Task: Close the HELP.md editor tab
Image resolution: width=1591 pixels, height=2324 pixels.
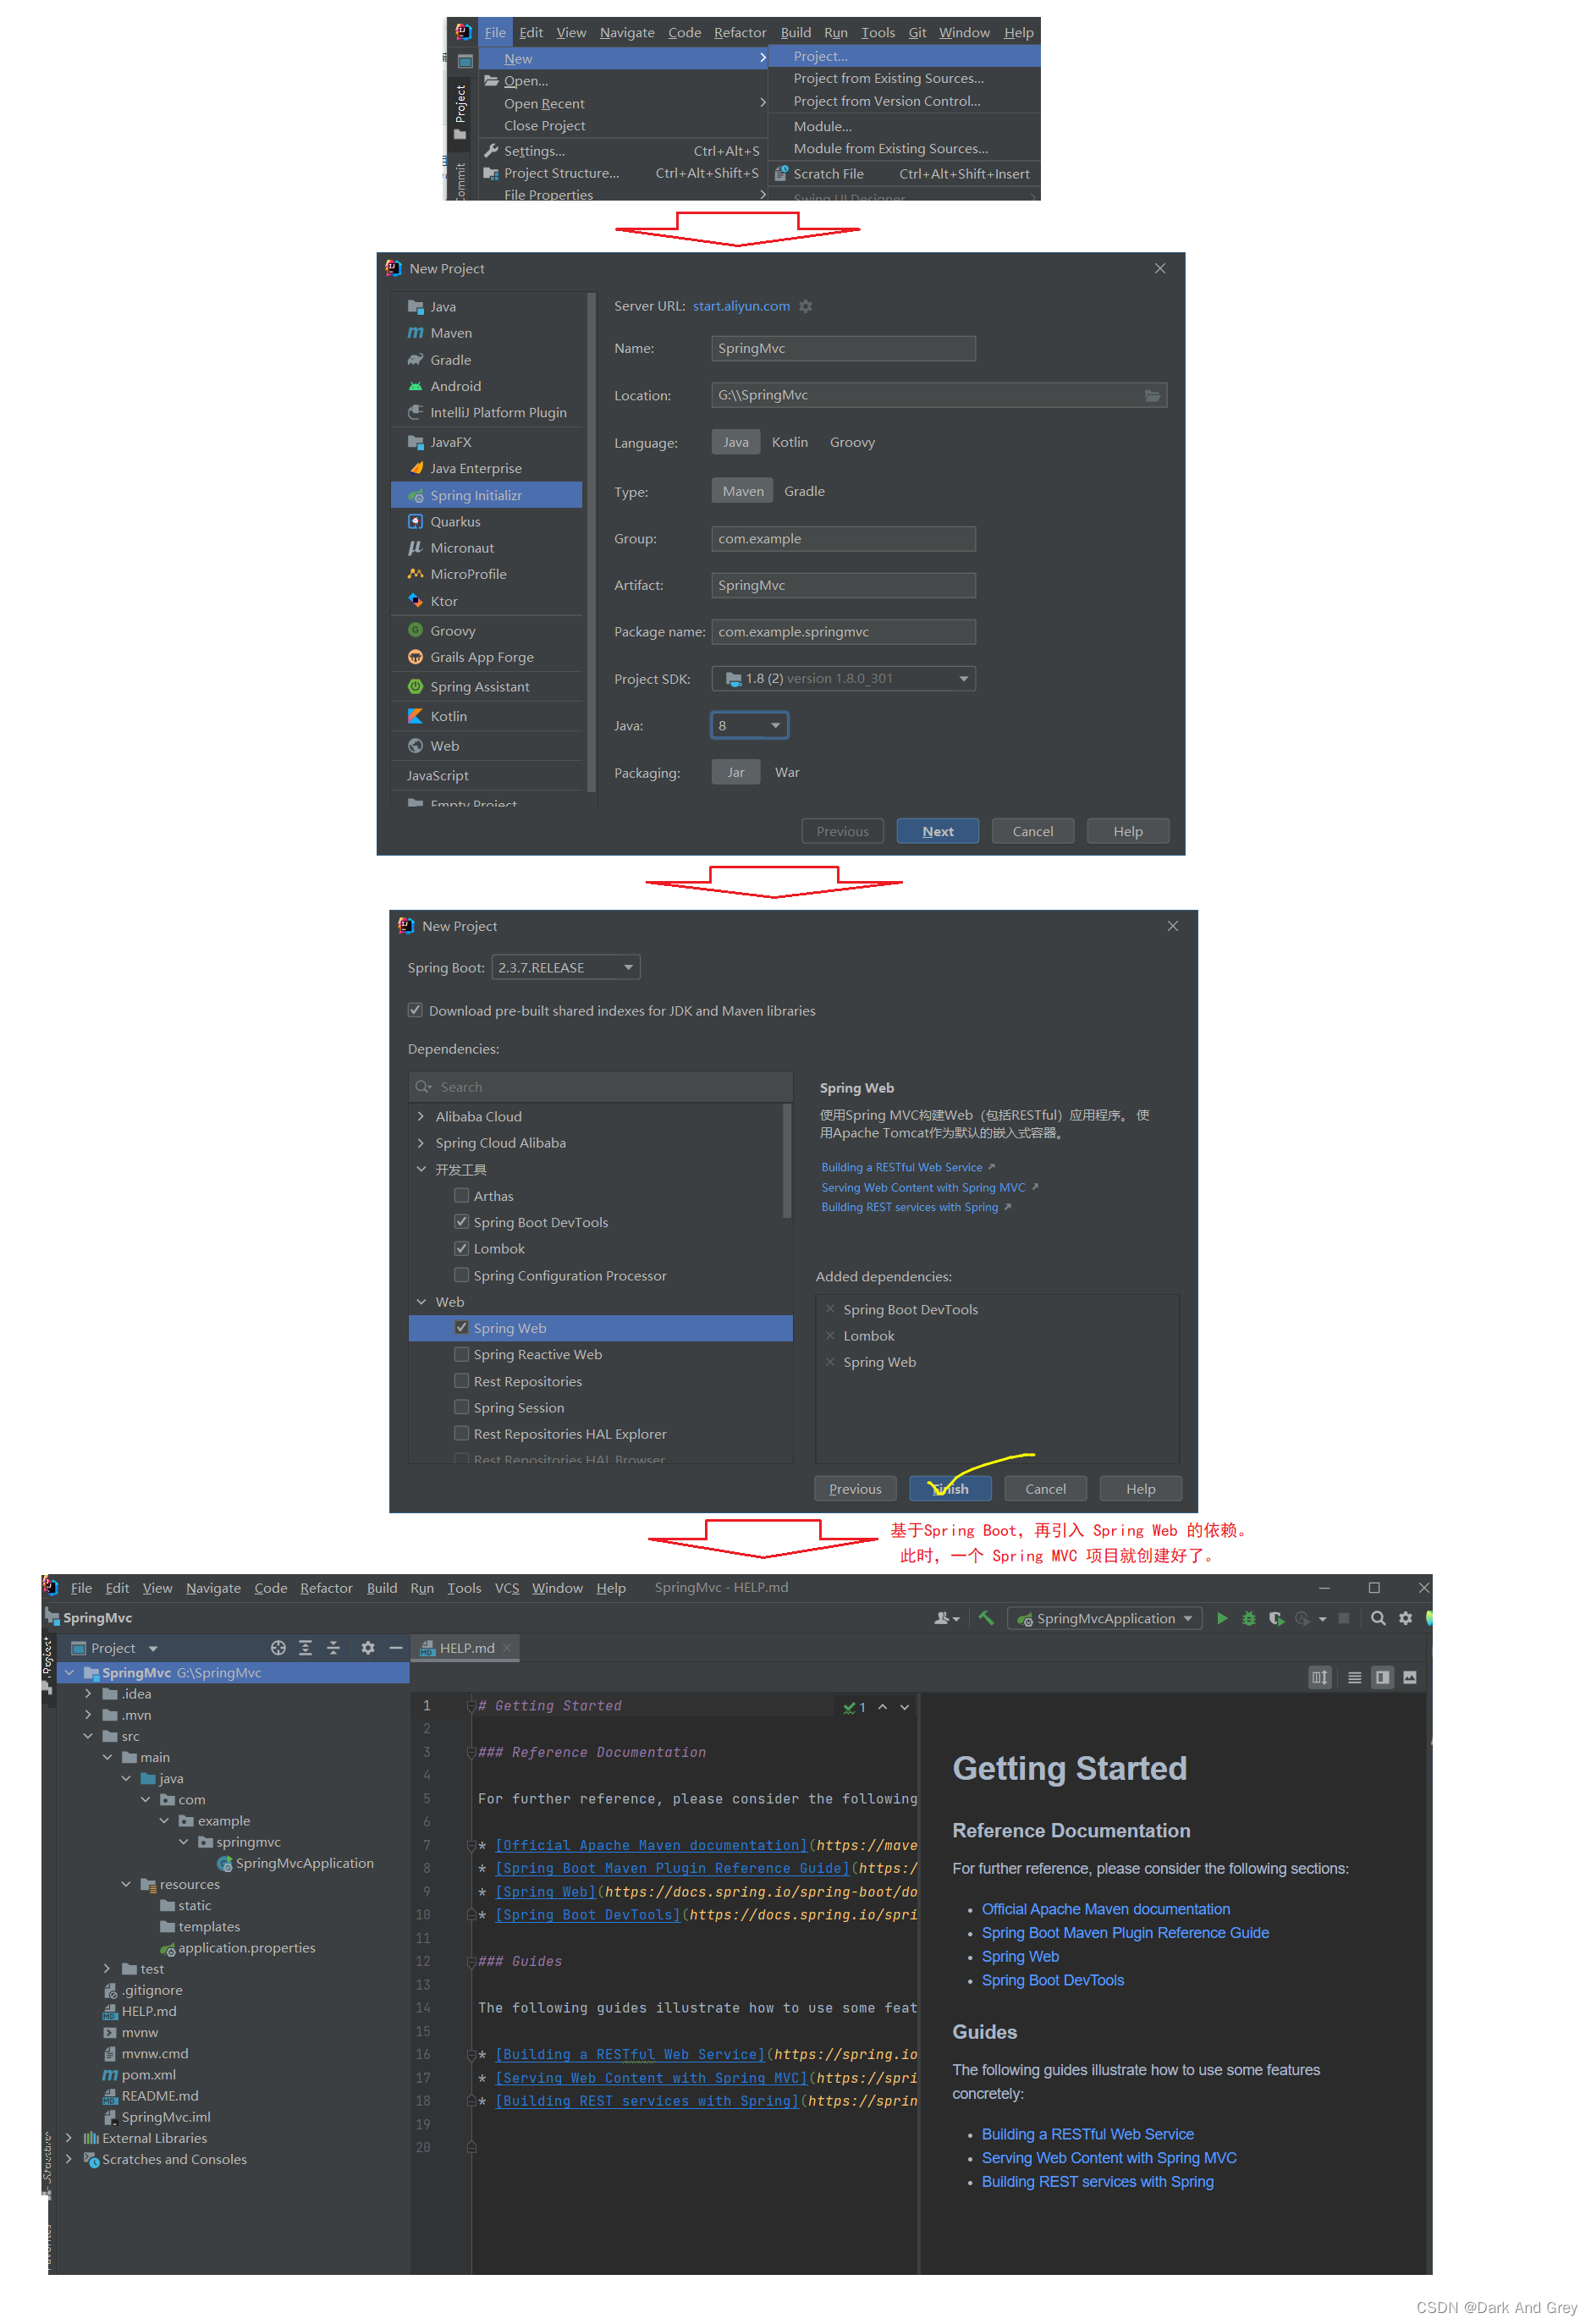Action: point(507,1648)
